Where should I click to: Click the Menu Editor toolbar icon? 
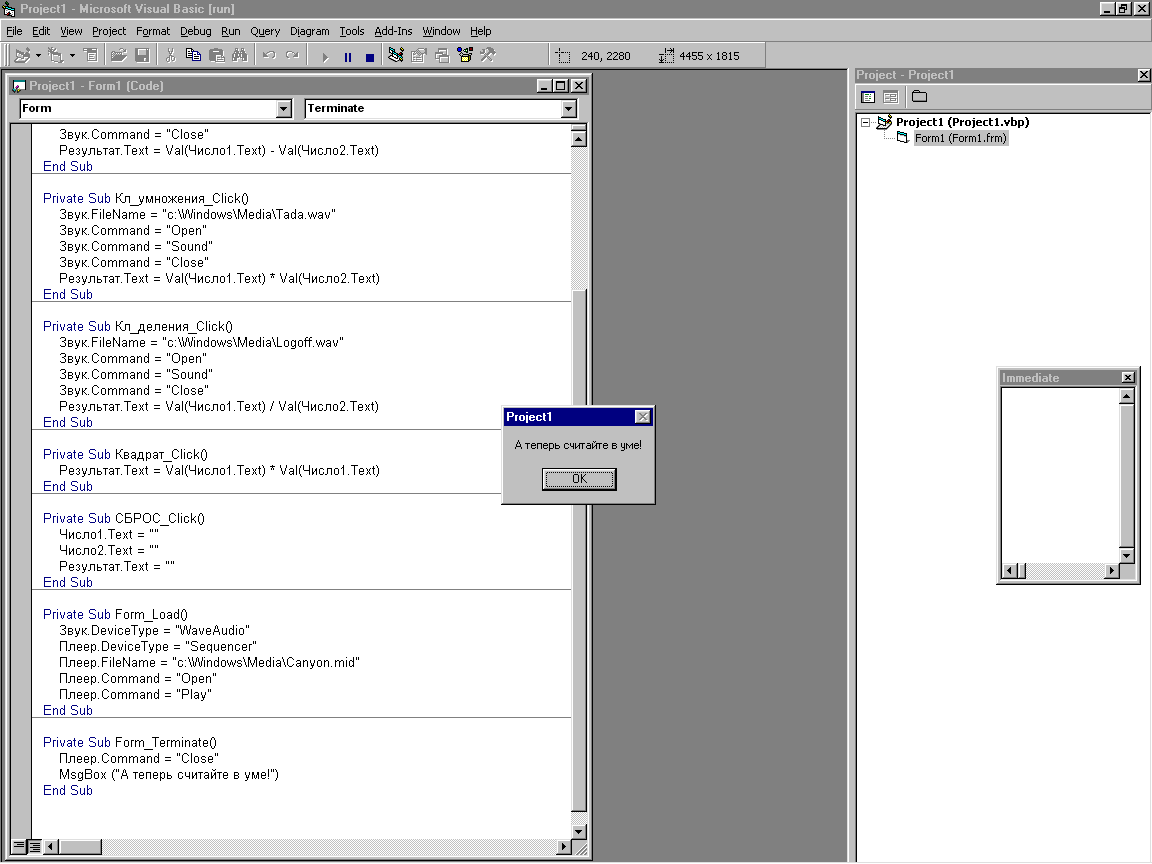[x=90, y=55]
